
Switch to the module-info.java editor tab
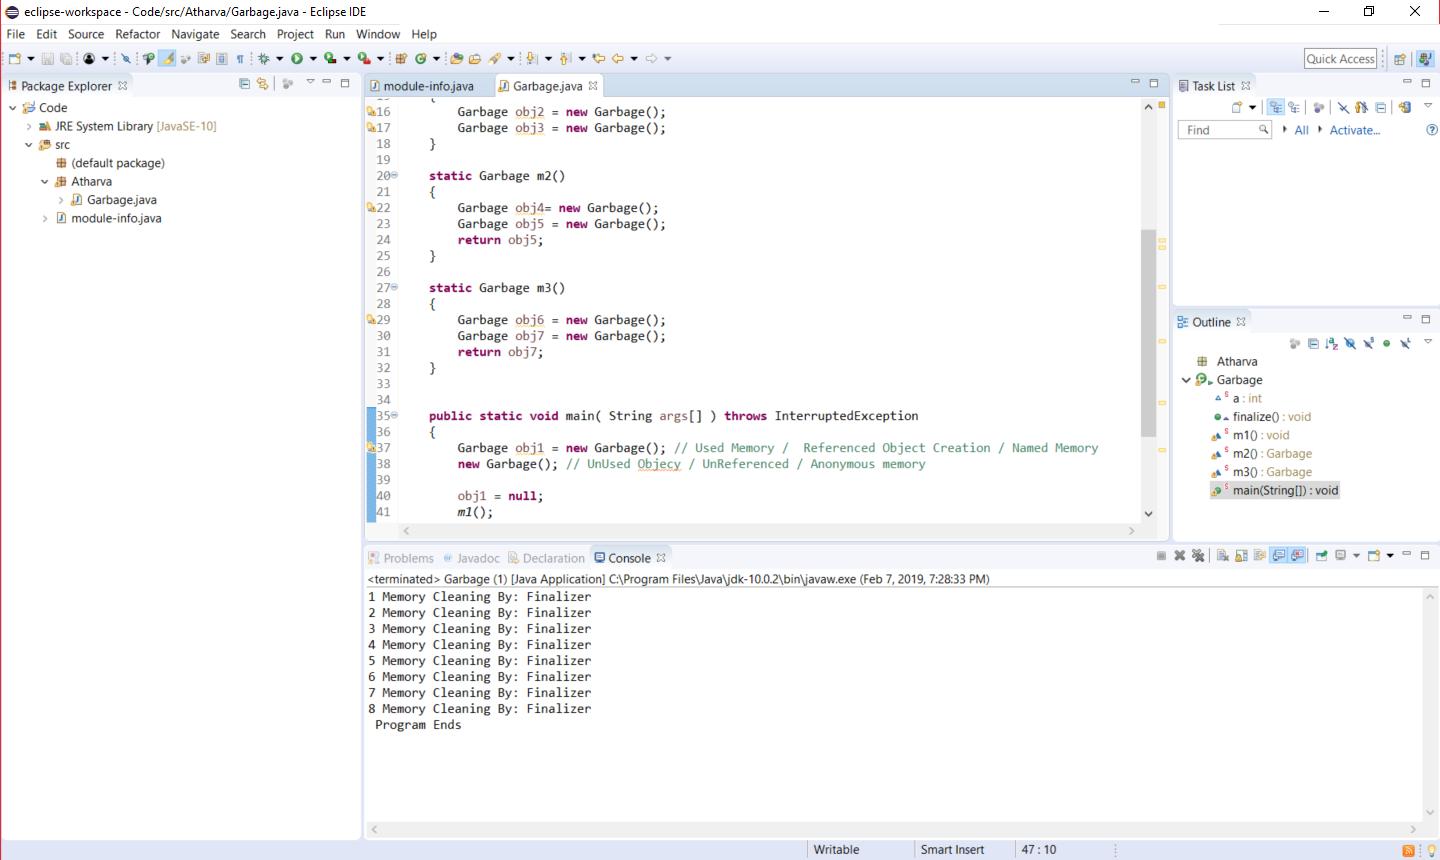coord(428,85)
